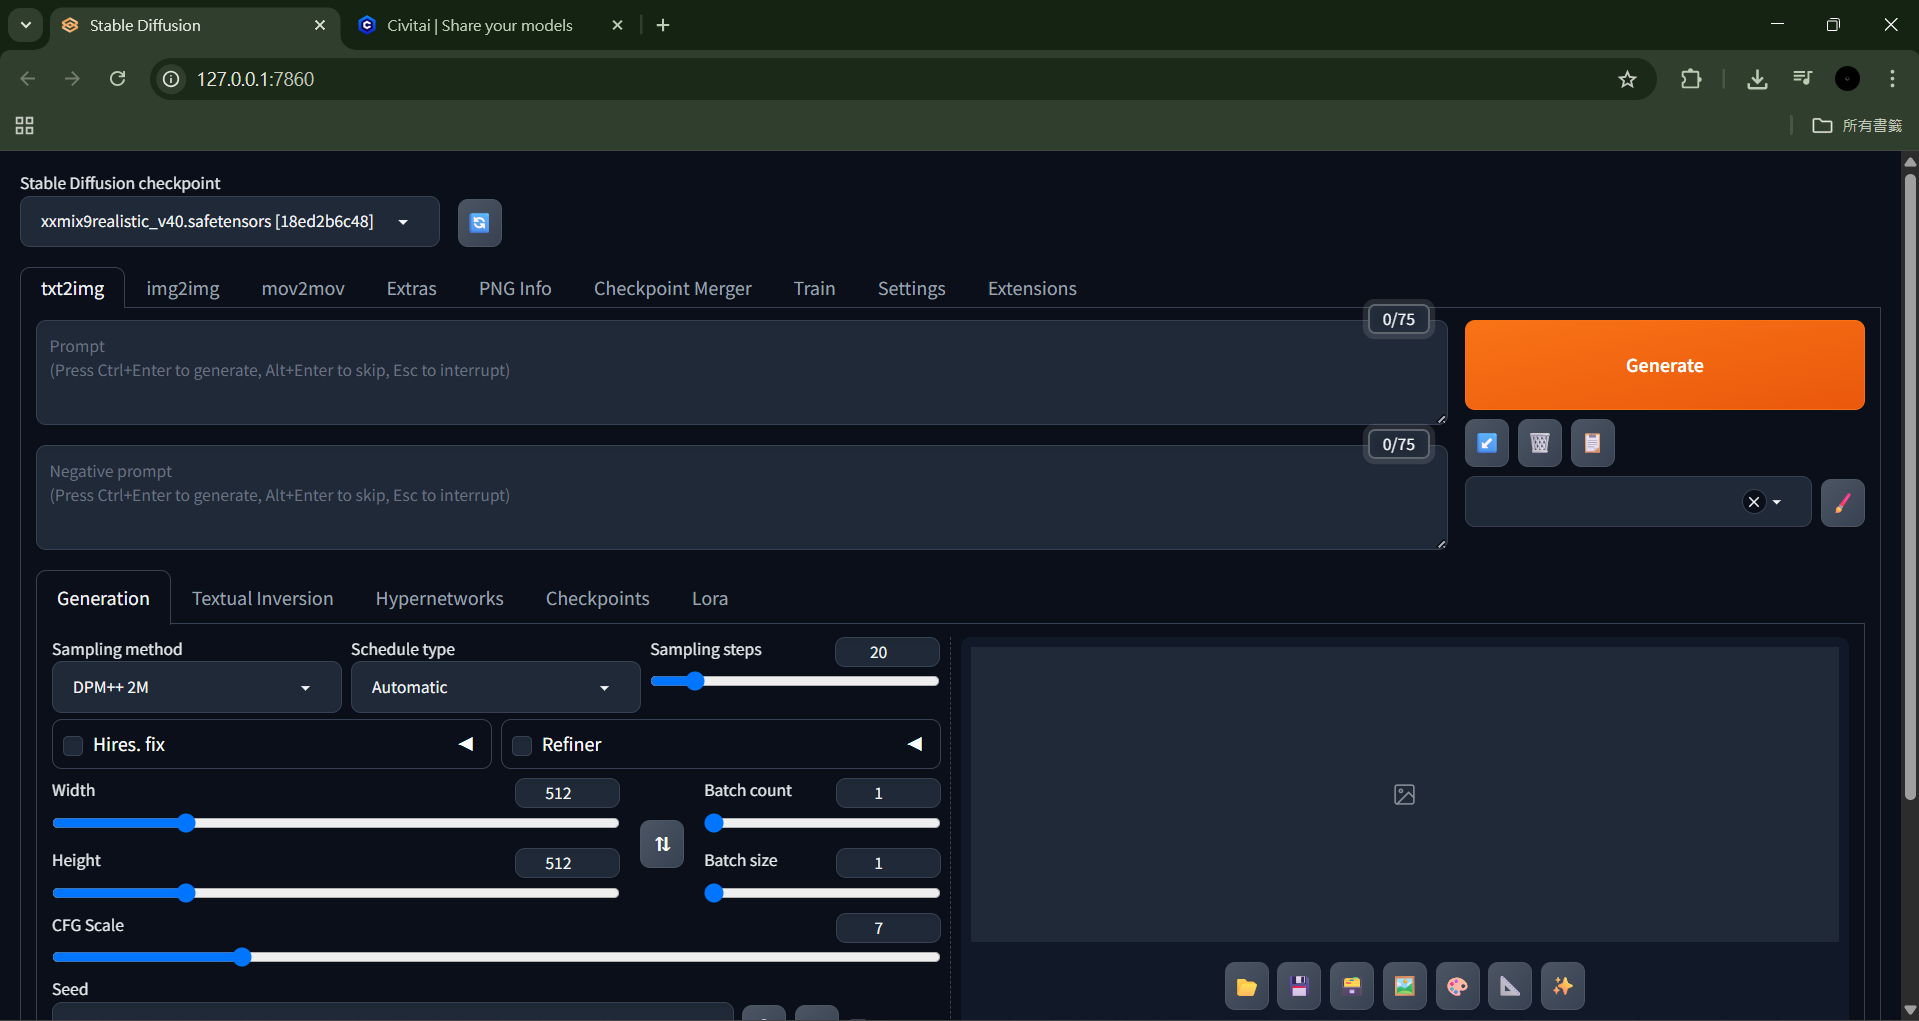Click the floppy disk save image icon
1919x1021 pixels.
1299,987
